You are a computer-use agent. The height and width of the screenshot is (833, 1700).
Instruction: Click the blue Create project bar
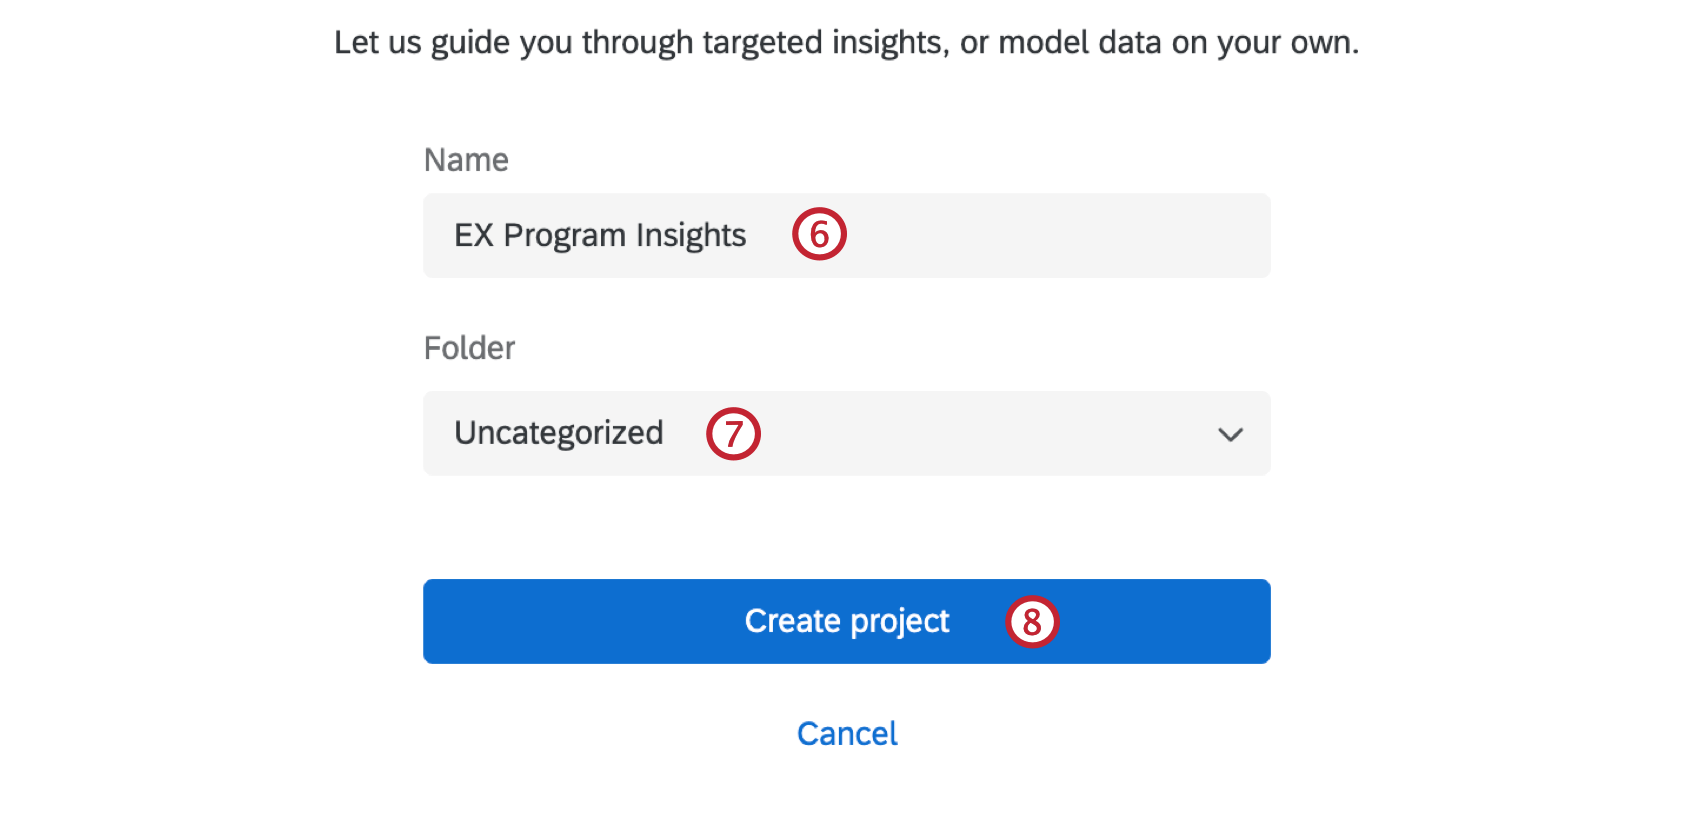pos(846,621)
